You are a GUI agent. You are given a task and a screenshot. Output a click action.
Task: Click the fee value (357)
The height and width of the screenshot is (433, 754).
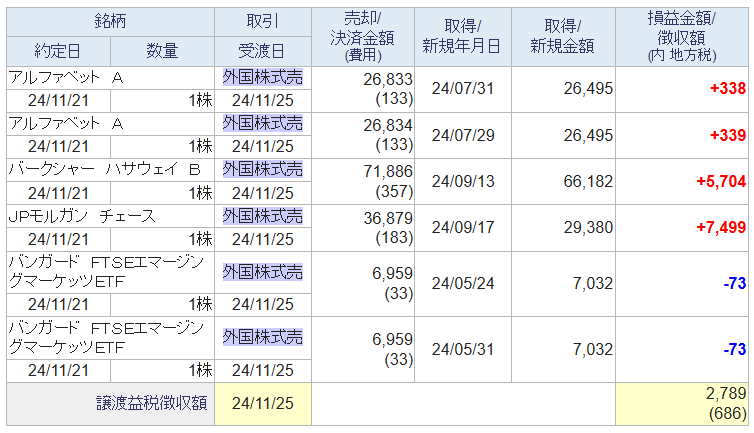pos(394,191)
